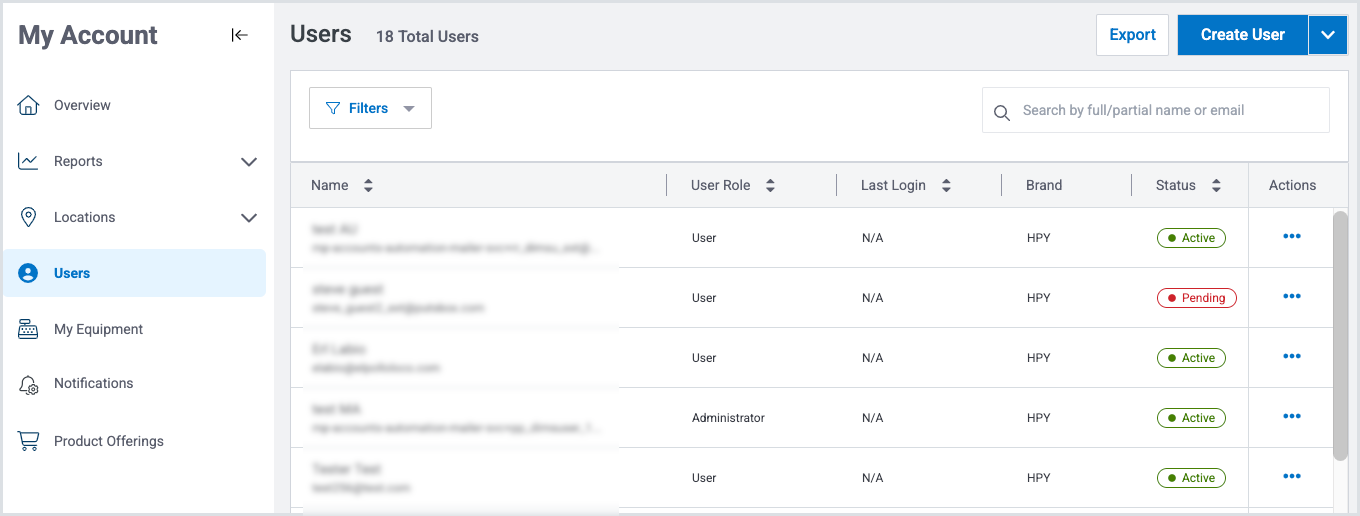
Task: Click the Notifications bell icon
Action: click(28, 384)
